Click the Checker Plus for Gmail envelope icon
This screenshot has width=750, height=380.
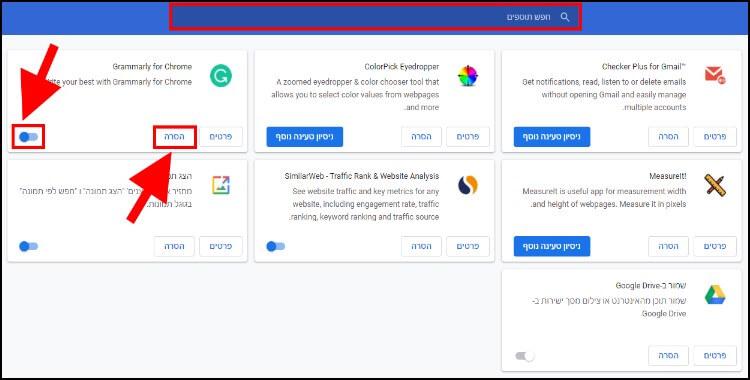pyautogui.click(x=715, y=75)
